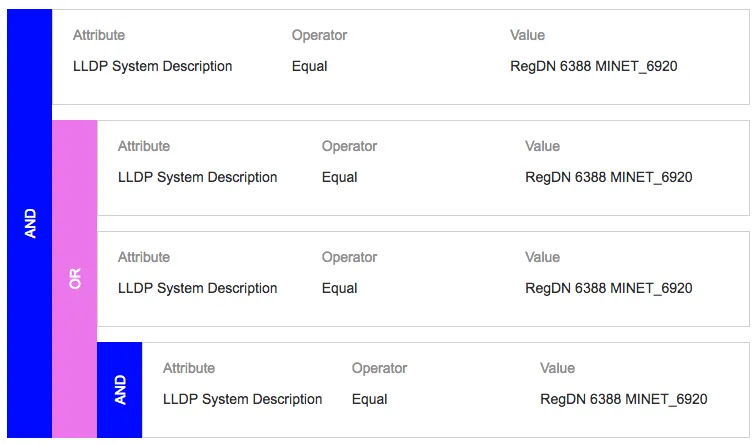Screen dimensions: 755x445
Task: Click the Attribute header in nested AND row
Action: (189, 368)
